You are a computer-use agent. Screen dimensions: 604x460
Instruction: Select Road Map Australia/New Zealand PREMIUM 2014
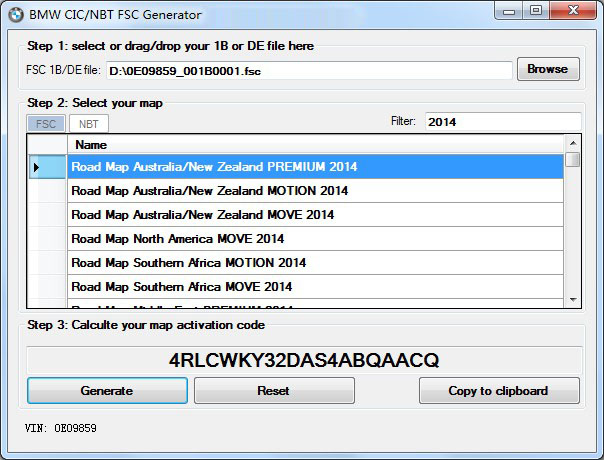click(315, 167)
